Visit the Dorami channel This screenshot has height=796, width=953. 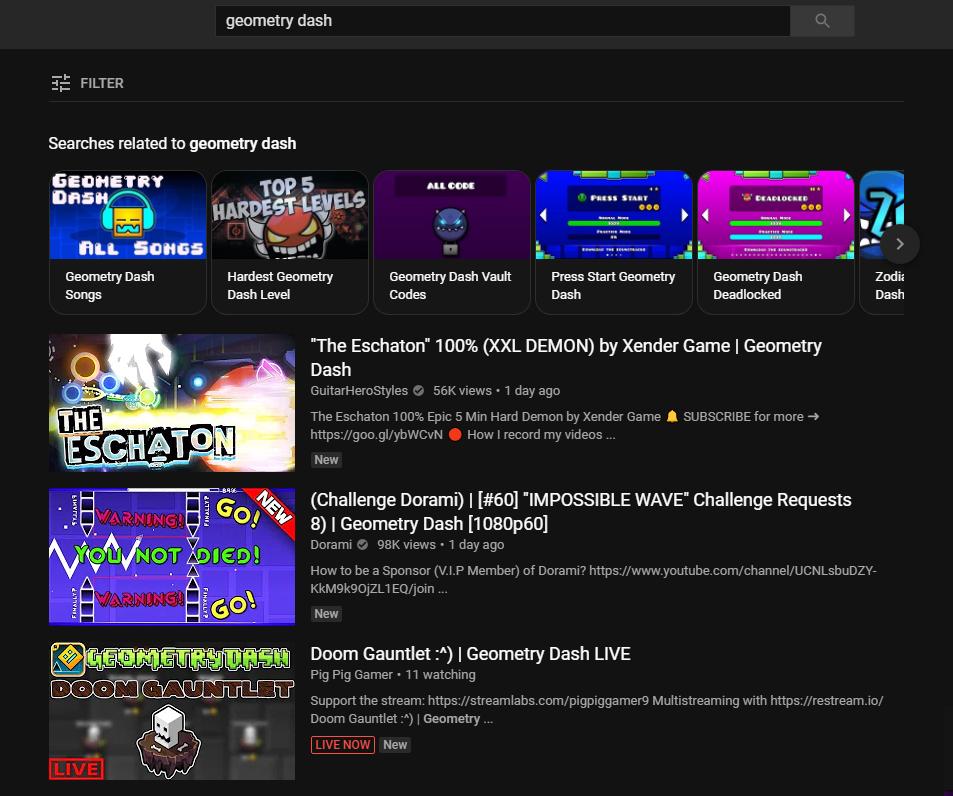click(331, 544)
